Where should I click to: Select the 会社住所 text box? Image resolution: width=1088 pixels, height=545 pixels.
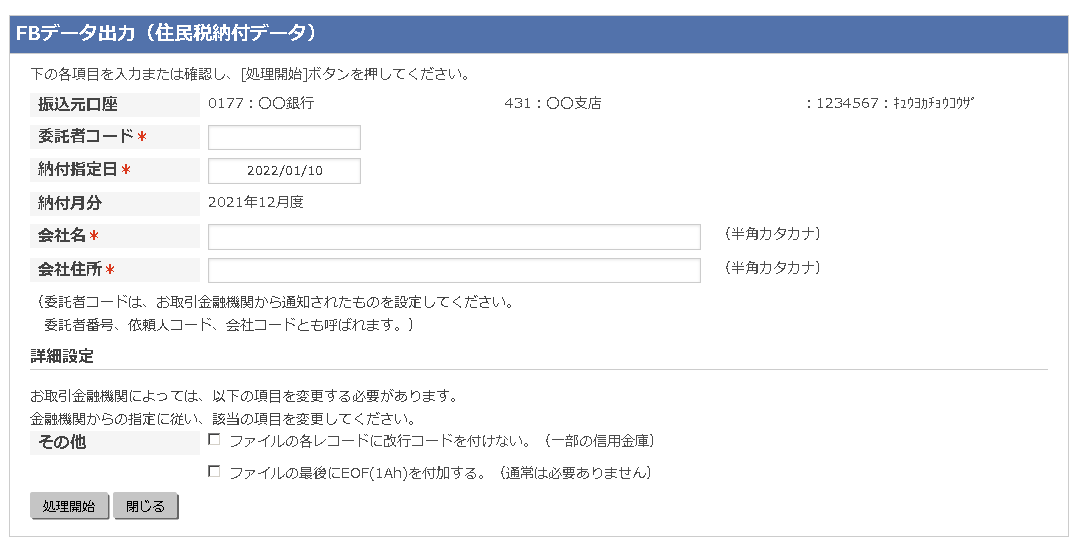point(454,271)
